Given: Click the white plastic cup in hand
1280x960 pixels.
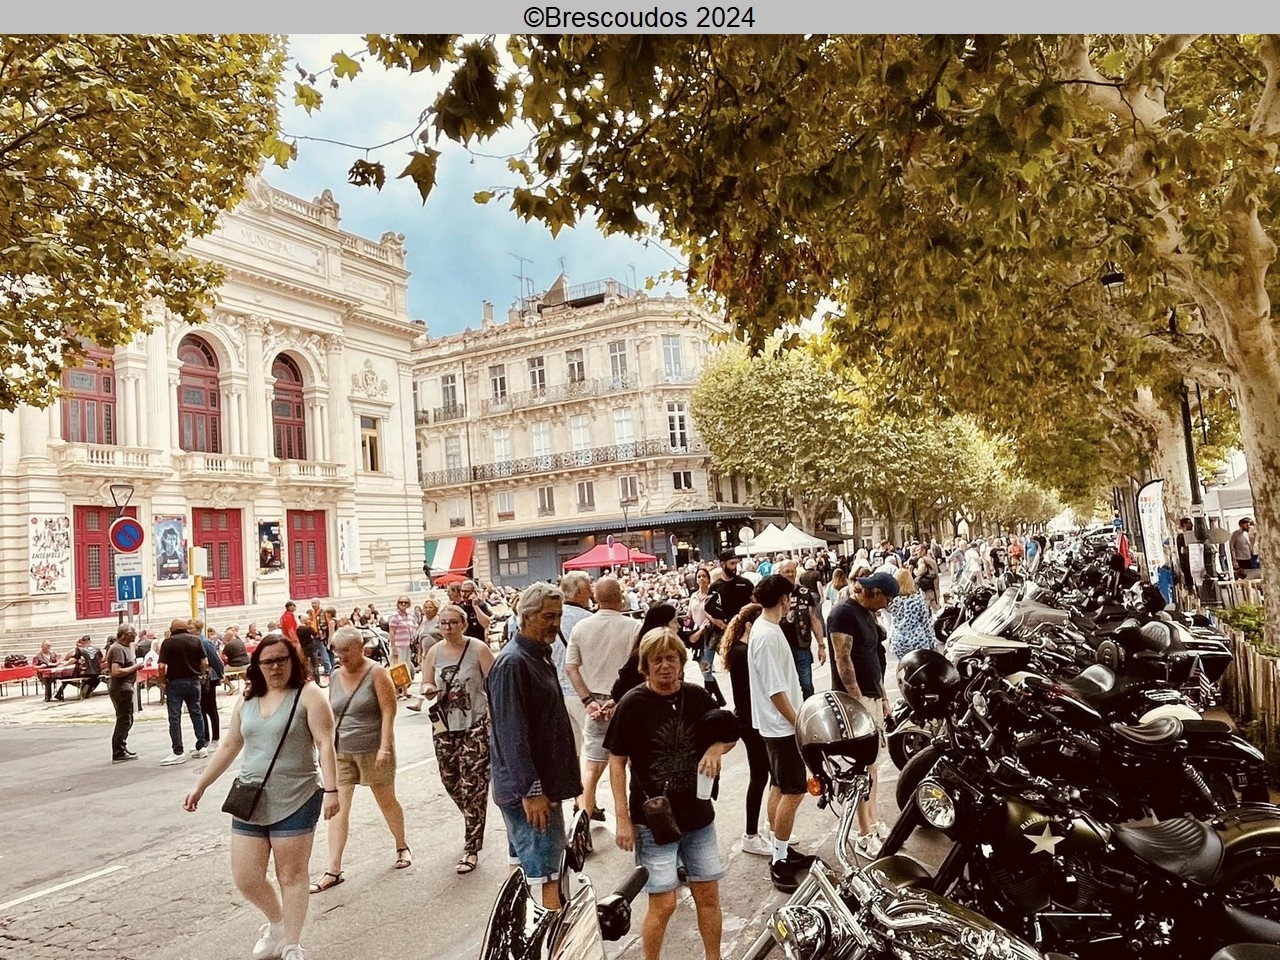Looking at the screenshot, I should pyautogui.click(x=705, y=784).
